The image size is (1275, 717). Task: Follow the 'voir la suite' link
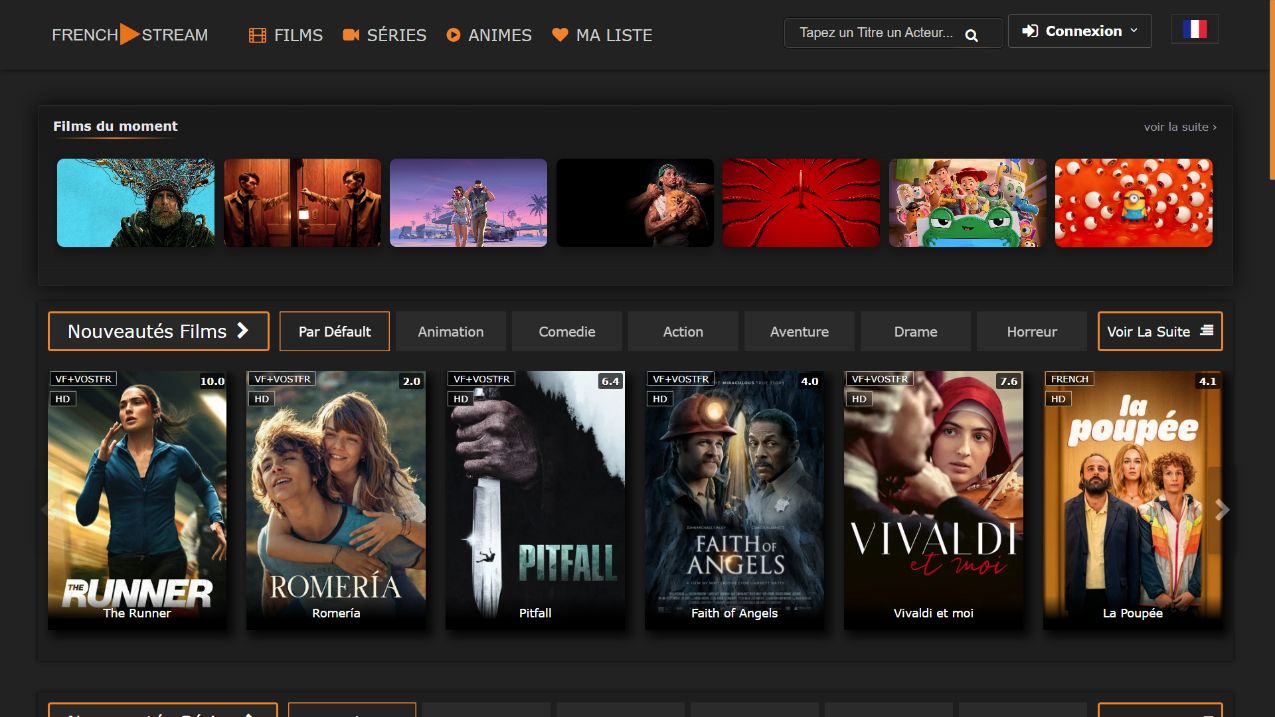(1180, 127)
